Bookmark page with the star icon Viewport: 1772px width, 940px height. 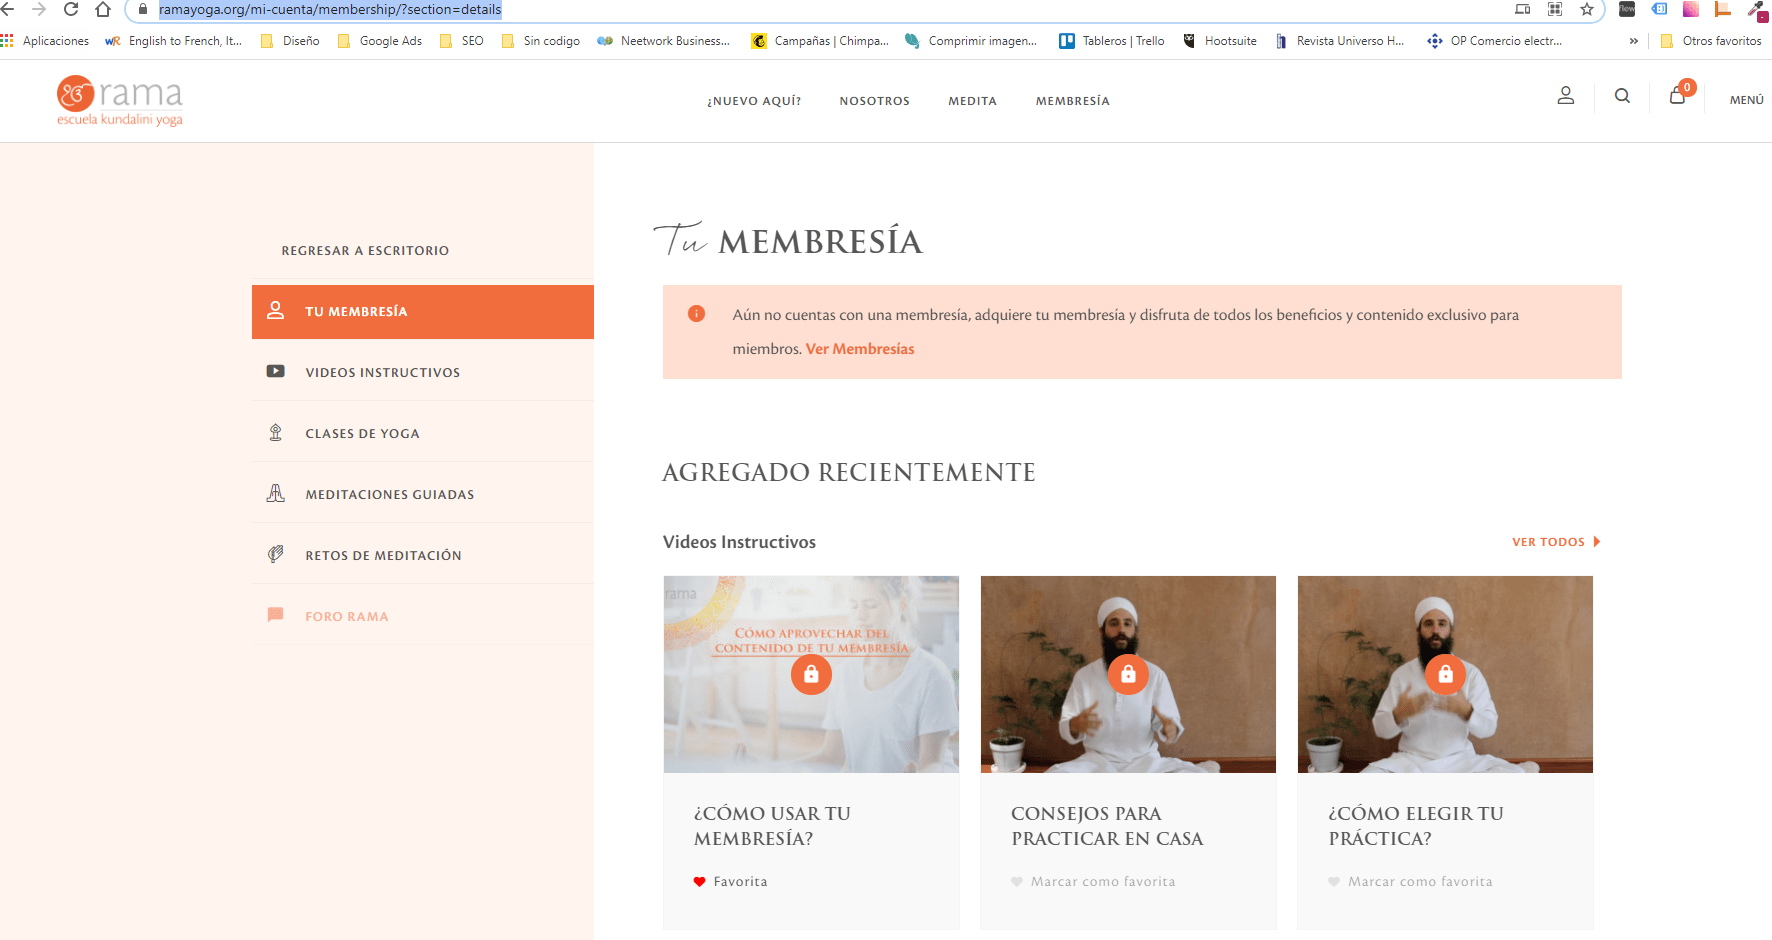coord(1587,9)
